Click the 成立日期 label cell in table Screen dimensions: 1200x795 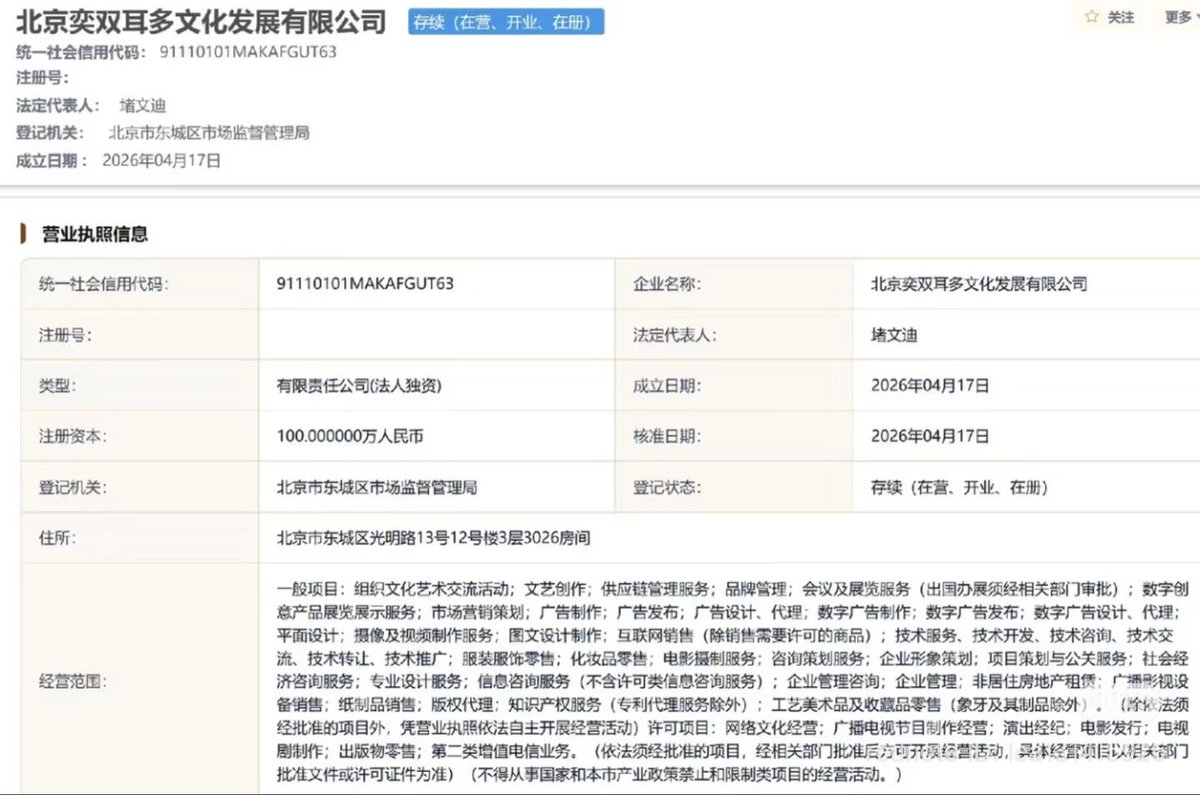click(x=735, y=386)
